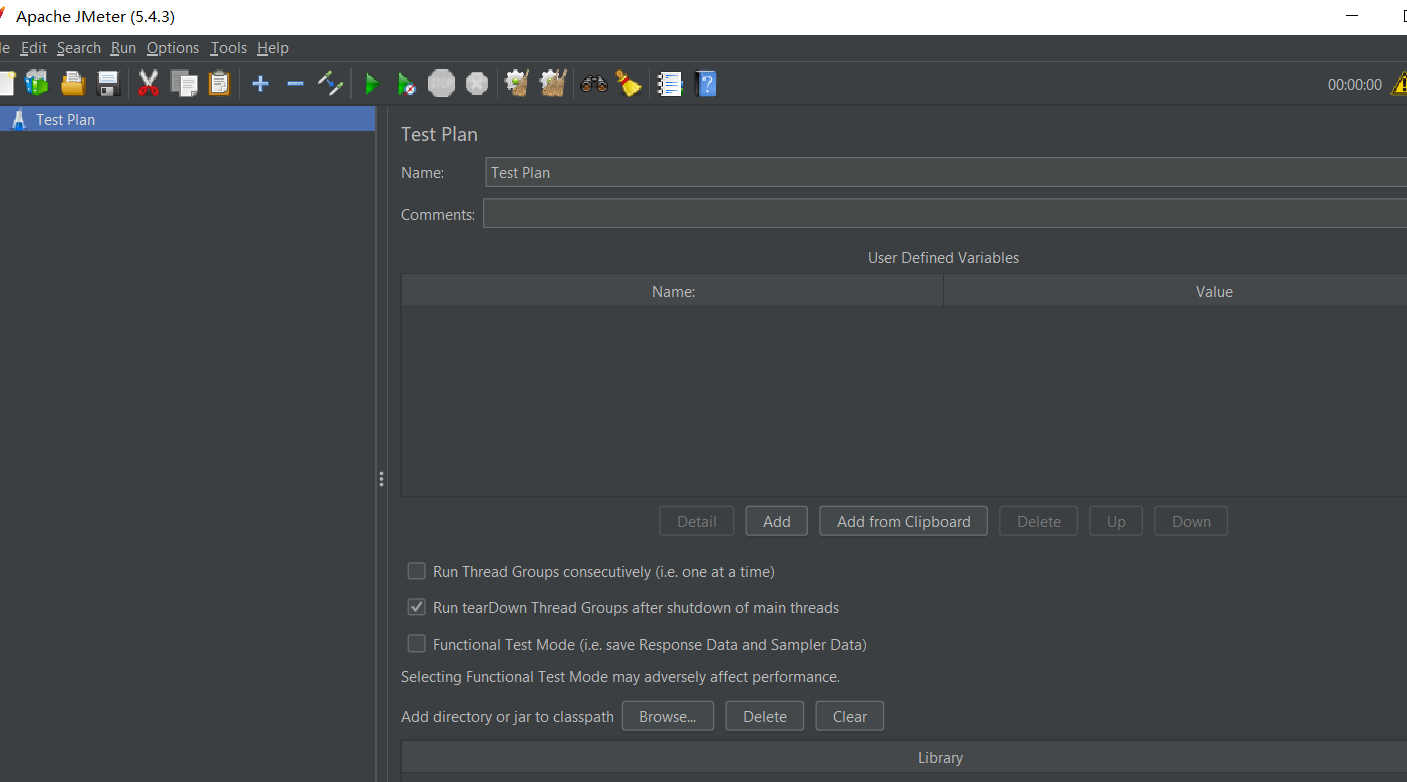
Task: Click the Add variable button
Action: tap(777, 521)
